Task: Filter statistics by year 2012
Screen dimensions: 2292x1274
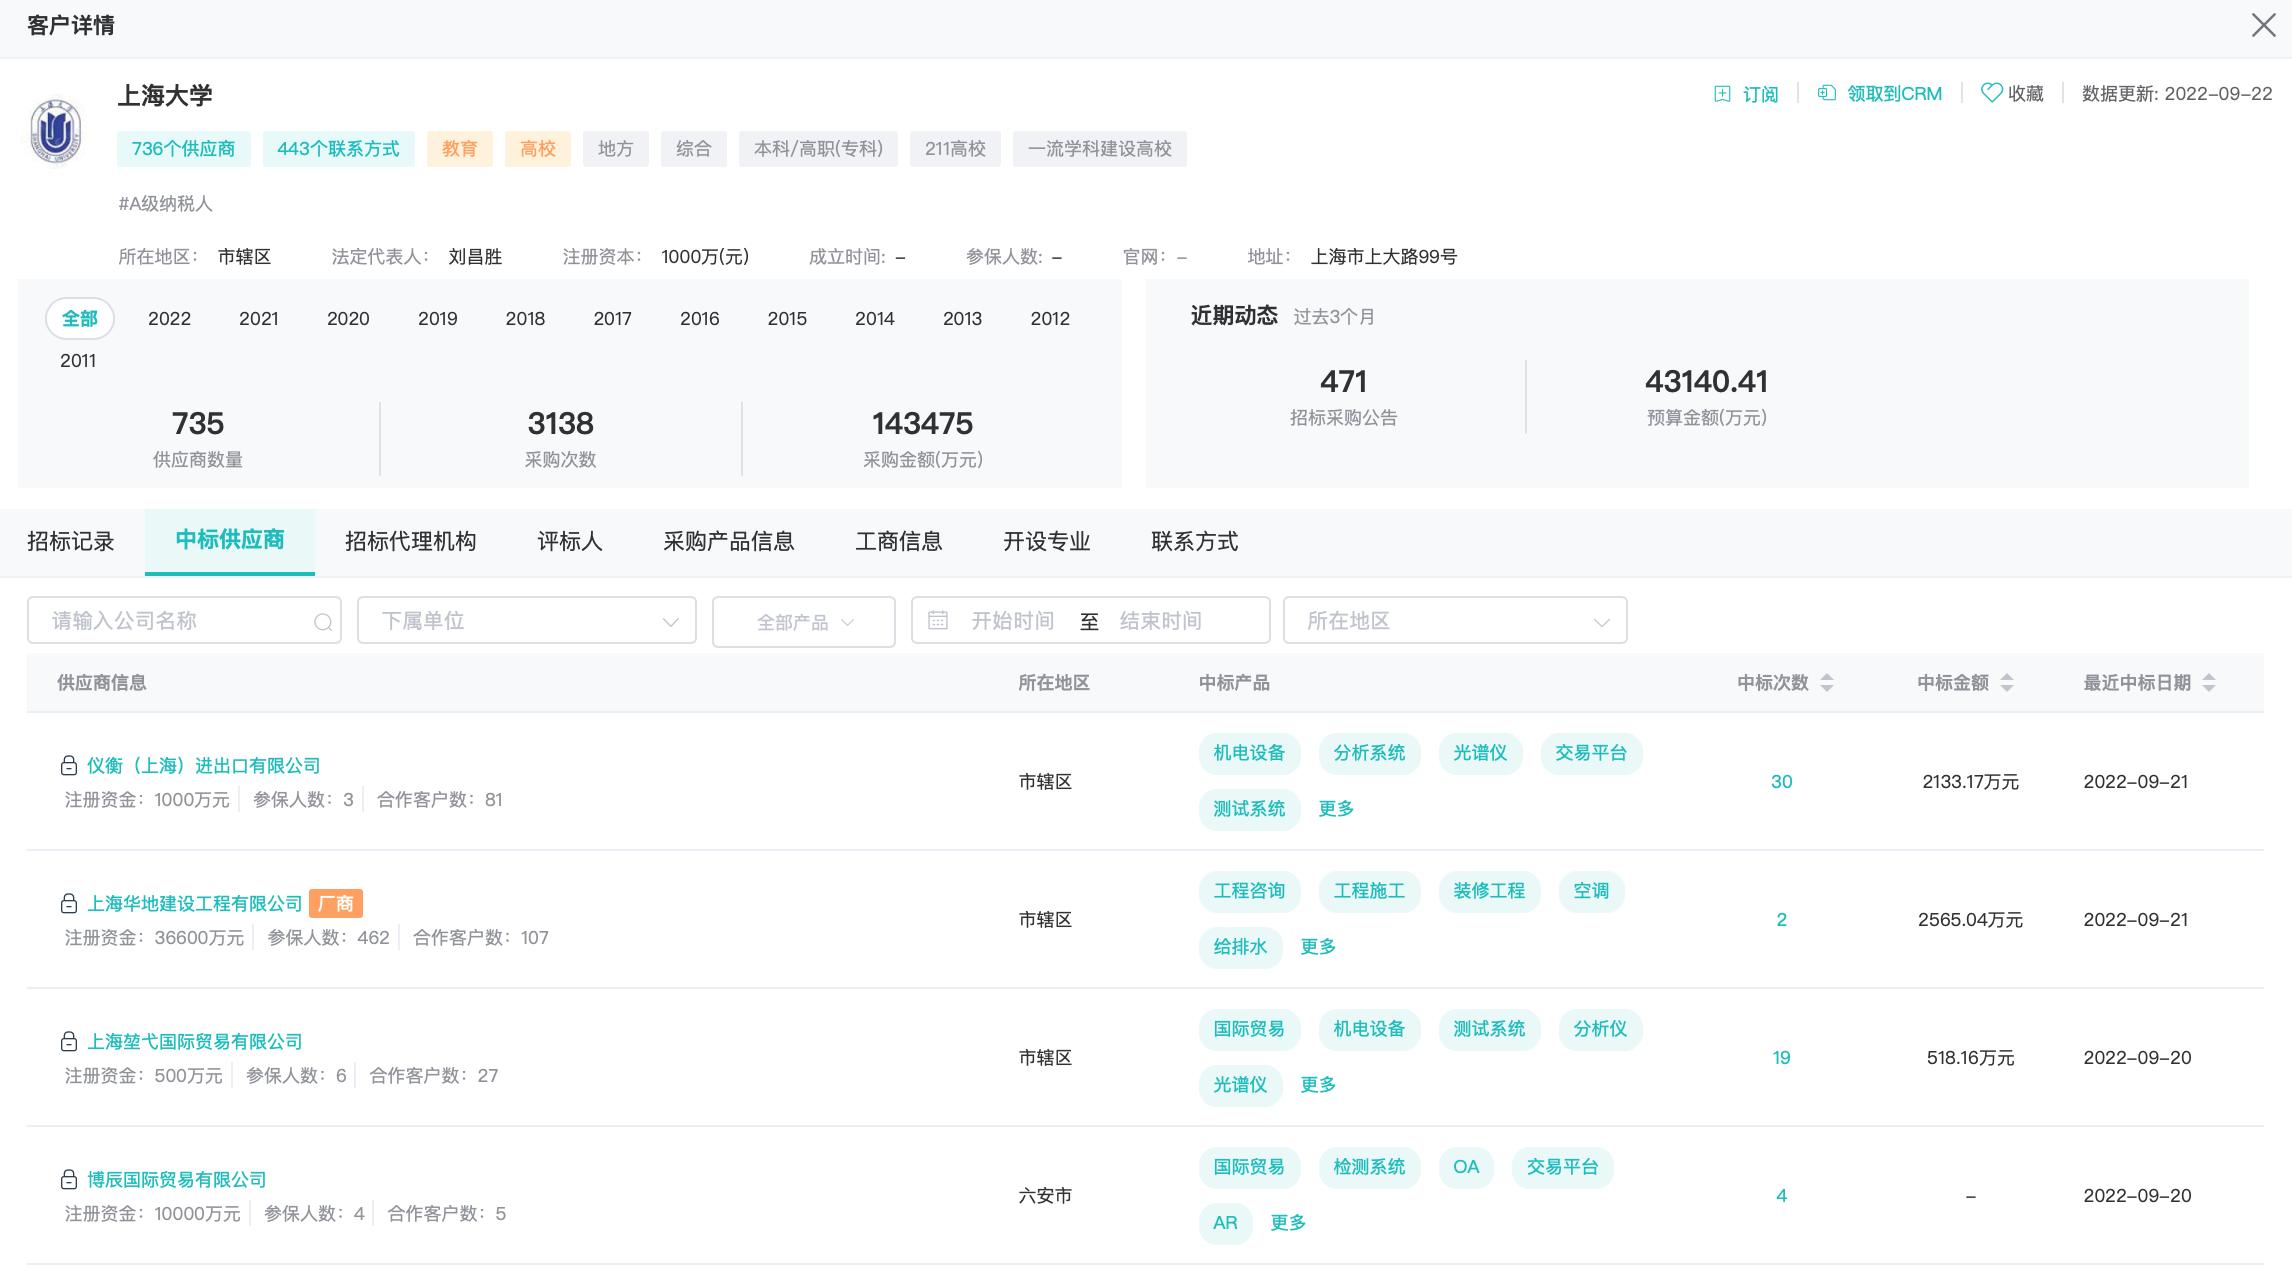Action: pyautogui.click(x=1050, y=319)
